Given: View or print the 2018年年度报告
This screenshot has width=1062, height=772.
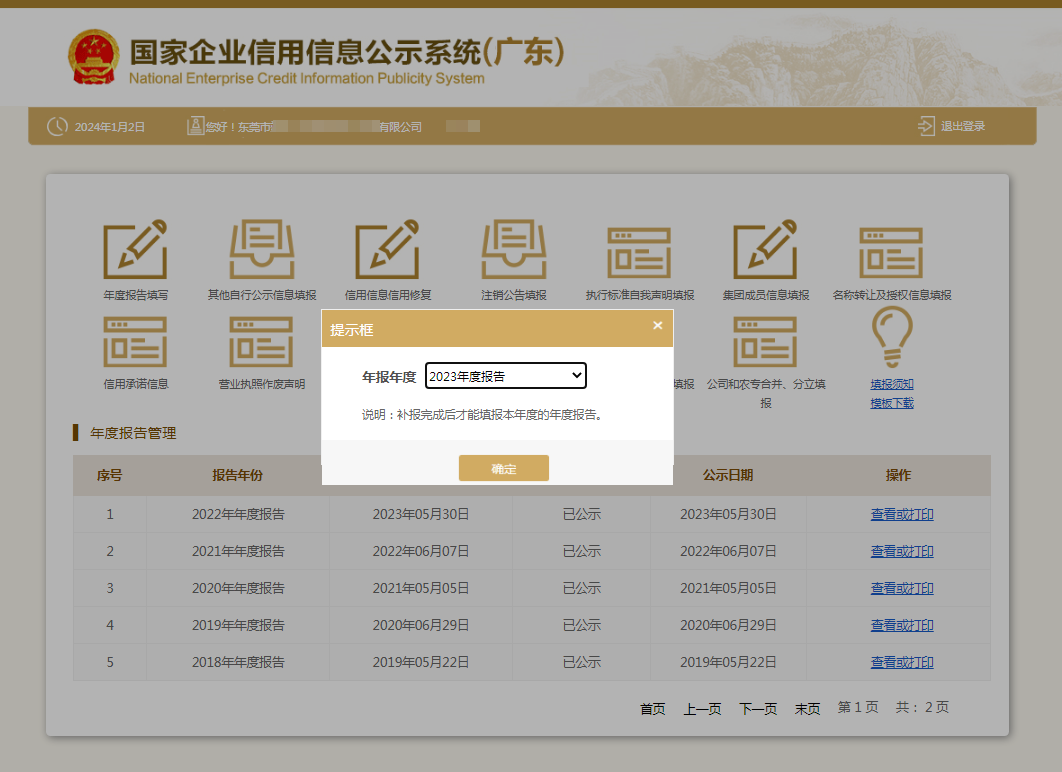Looking at the screenshot, I should pyautogui.click(x=901, y=662).
